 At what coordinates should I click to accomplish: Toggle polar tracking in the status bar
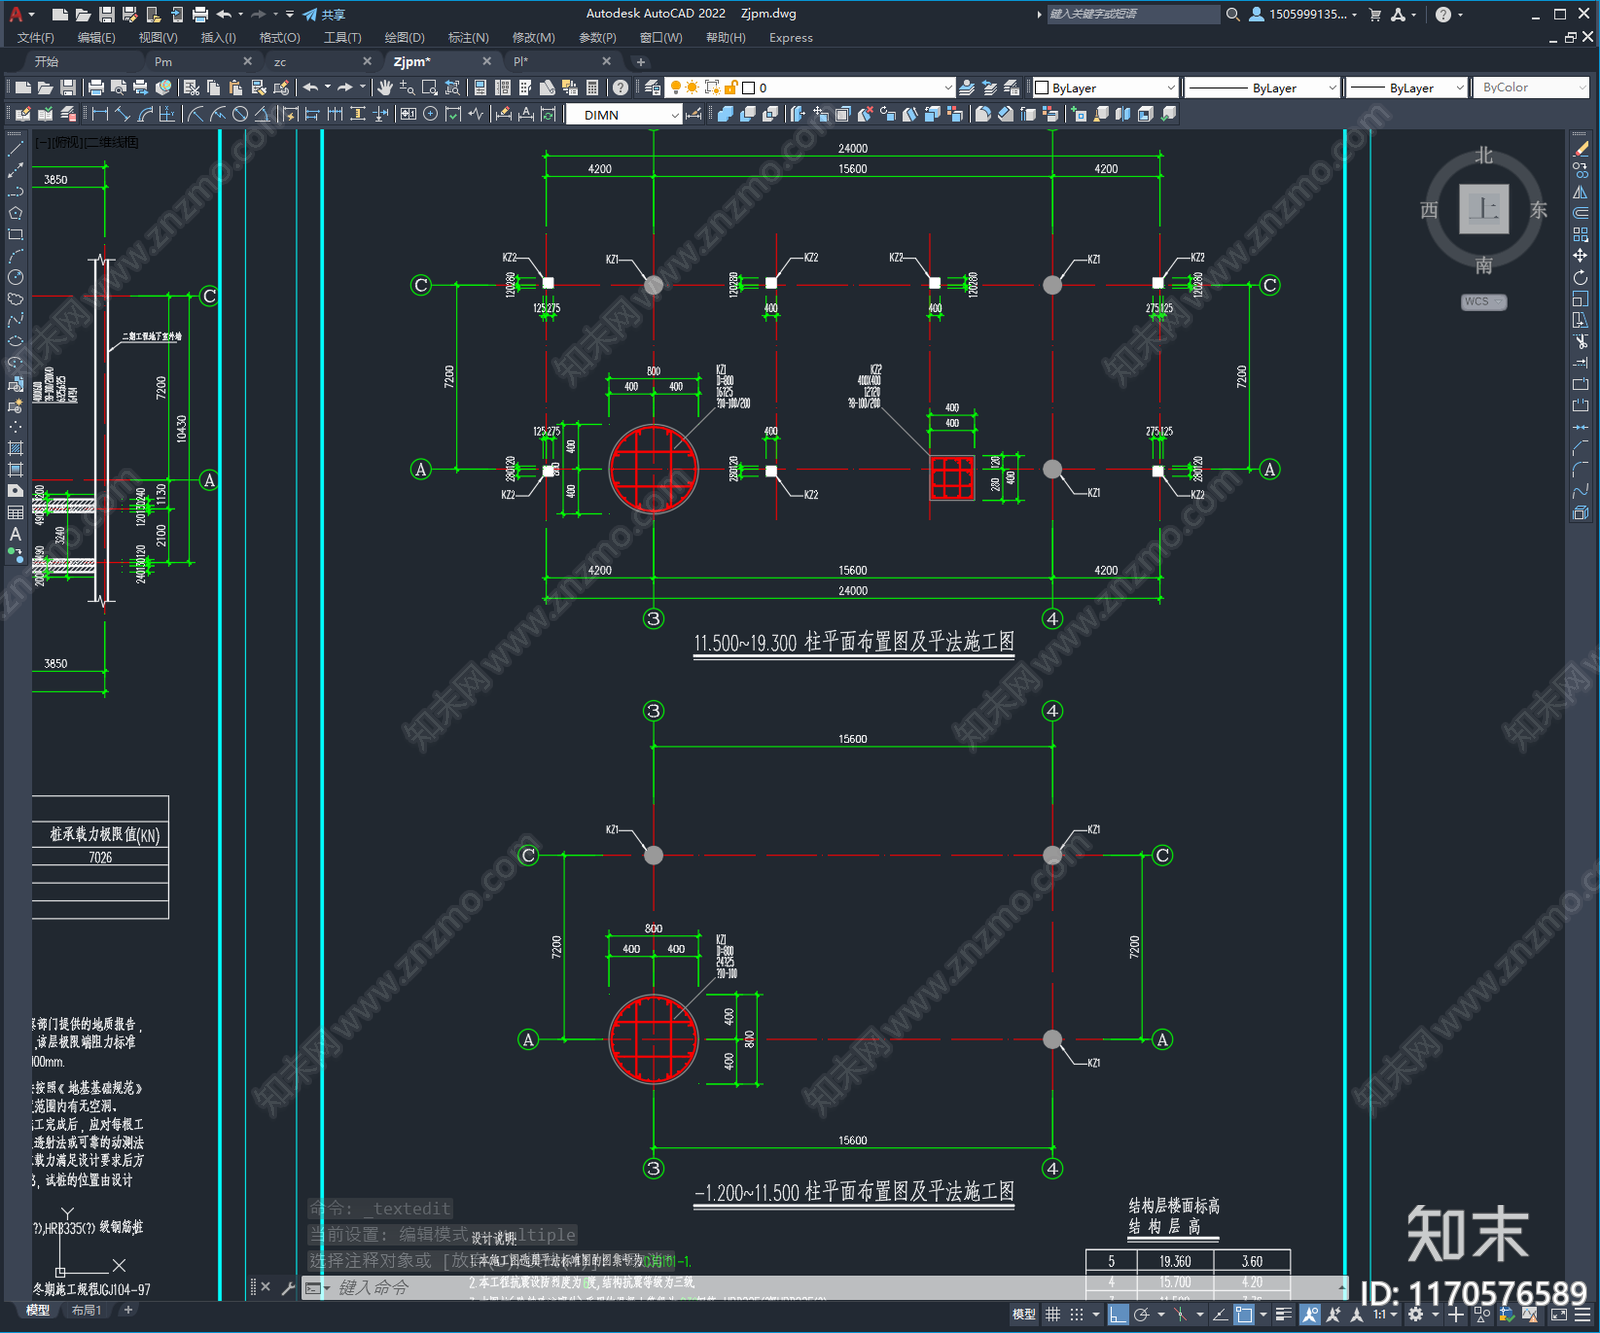(x=1142, y=1314)
